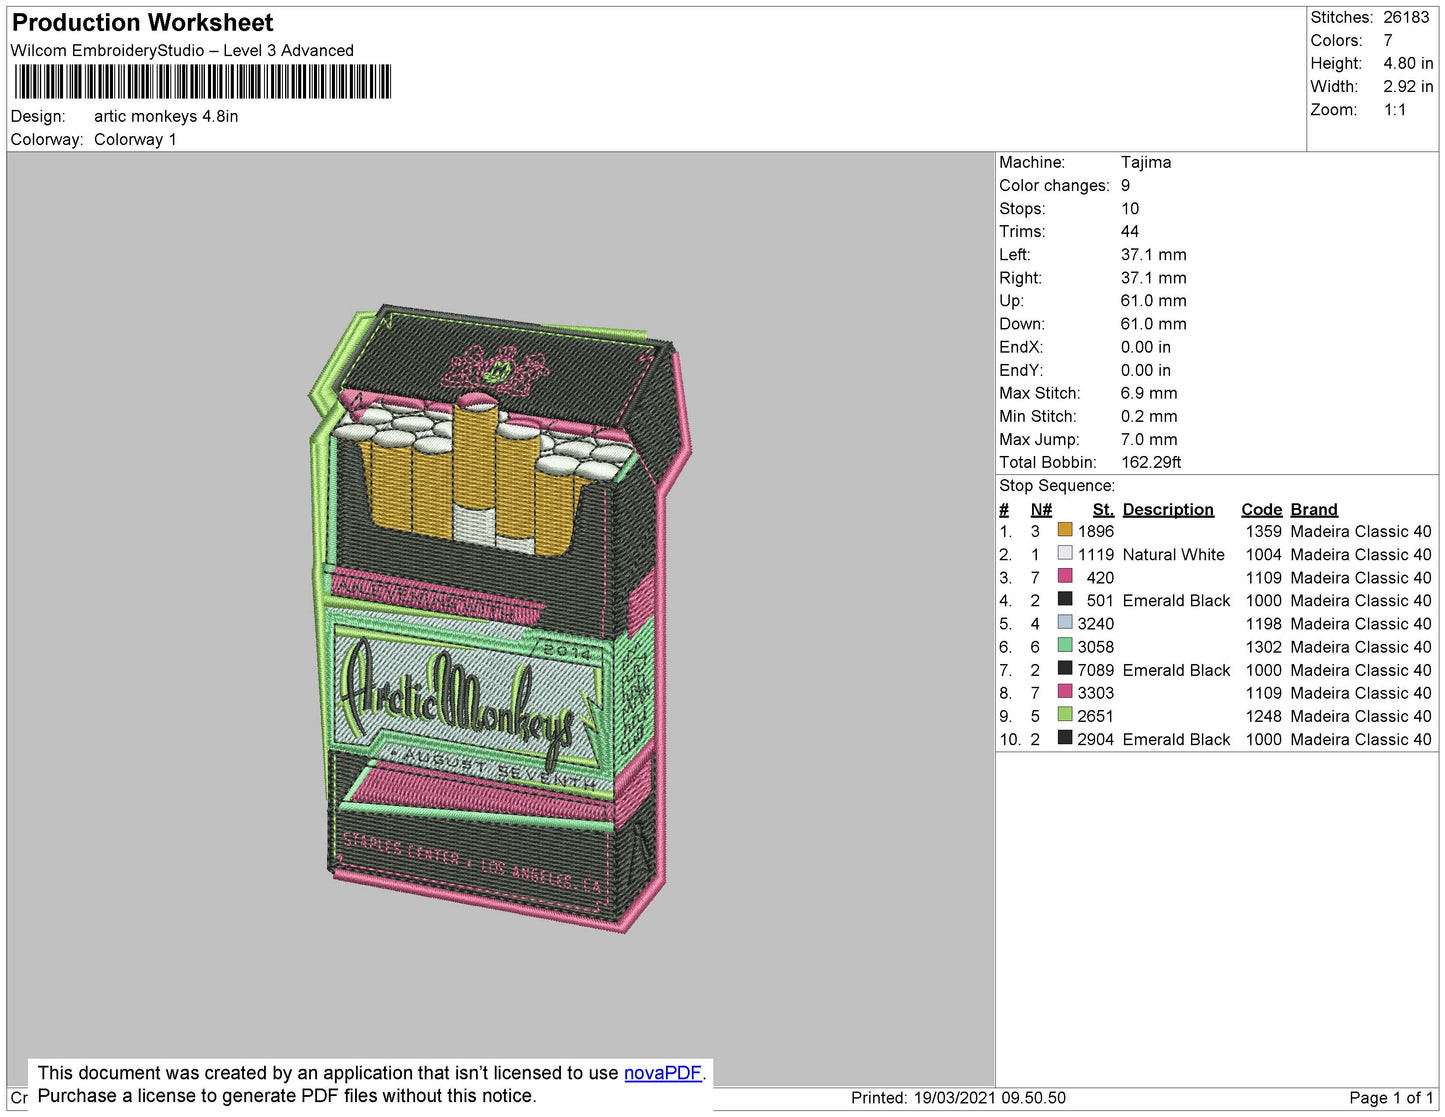
Task: Click code 1302 in row 6
Action: [1263, 647]
